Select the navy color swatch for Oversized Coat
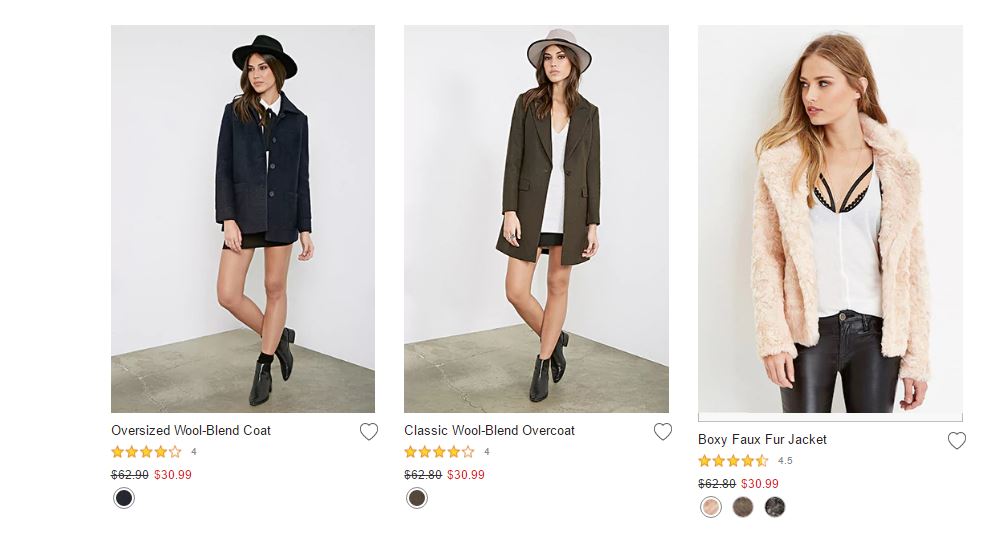Screen dimensions: 991x535 coord(124,498)
